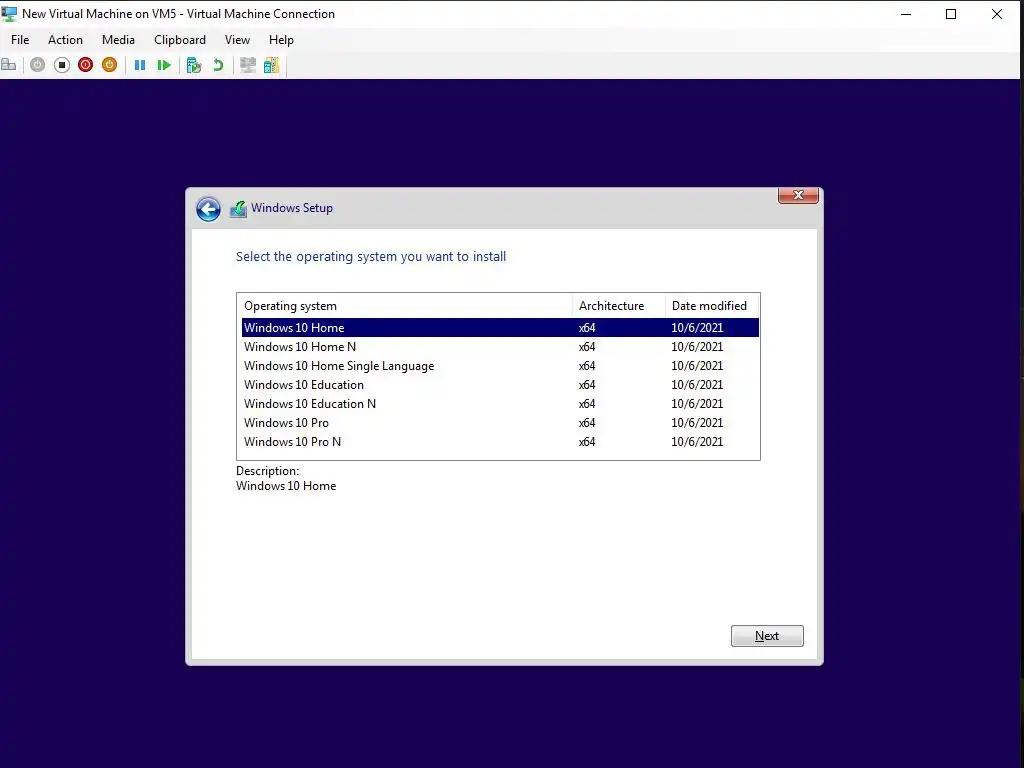
Task: Select Windows 10 Home row
Action: pyautogui.click(x=500, y=328)
